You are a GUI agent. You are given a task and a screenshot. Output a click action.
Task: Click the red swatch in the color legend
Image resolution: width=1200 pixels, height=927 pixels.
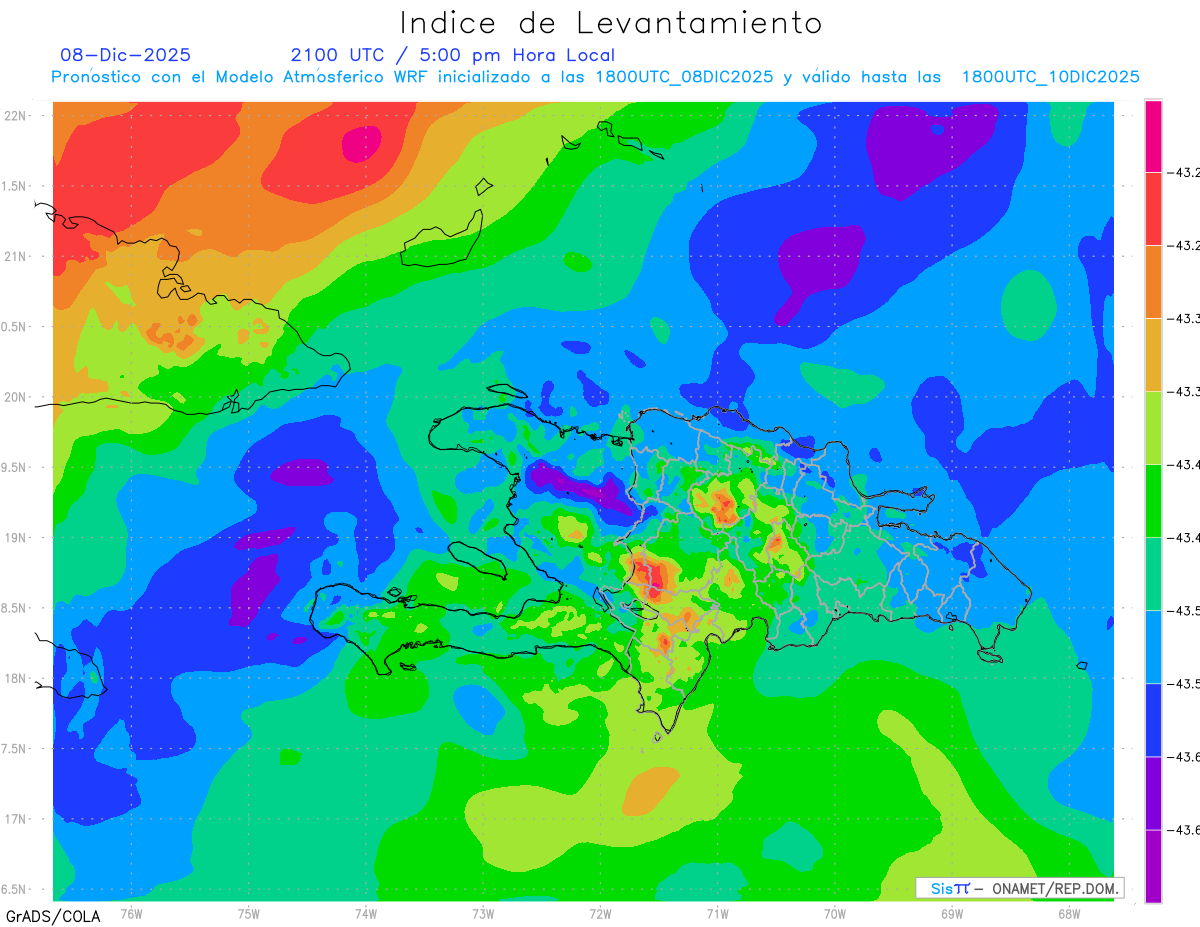[x=1153, y=209]
